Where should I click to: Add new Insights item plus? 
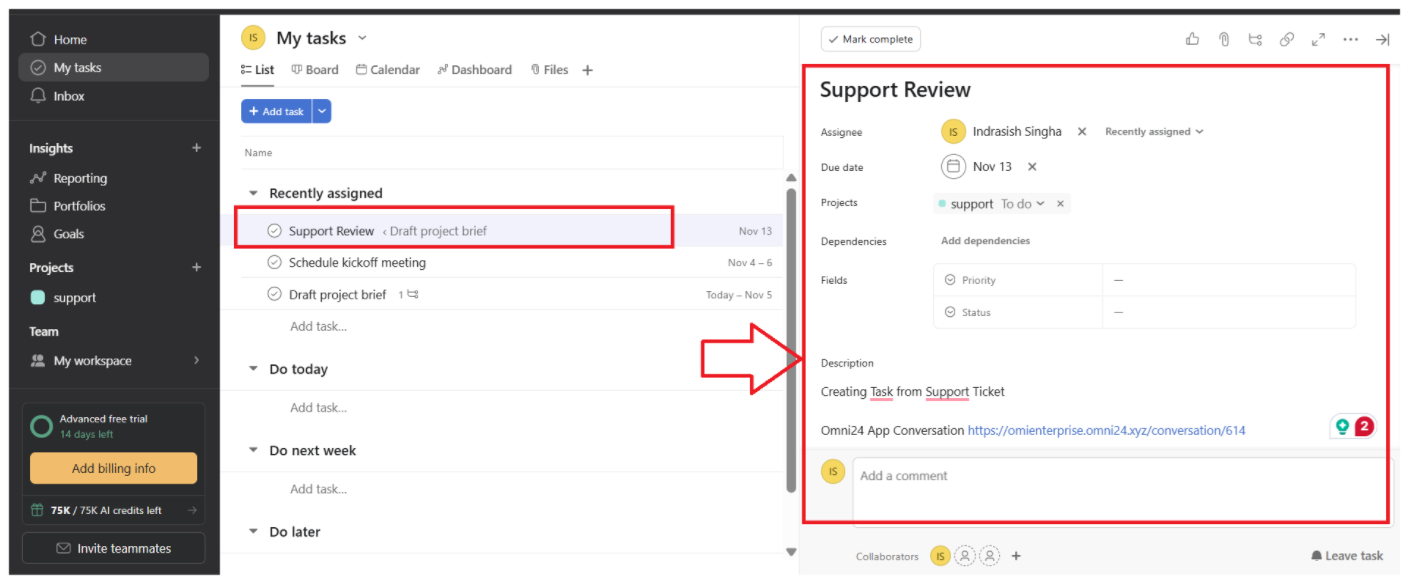click(196, 148)
